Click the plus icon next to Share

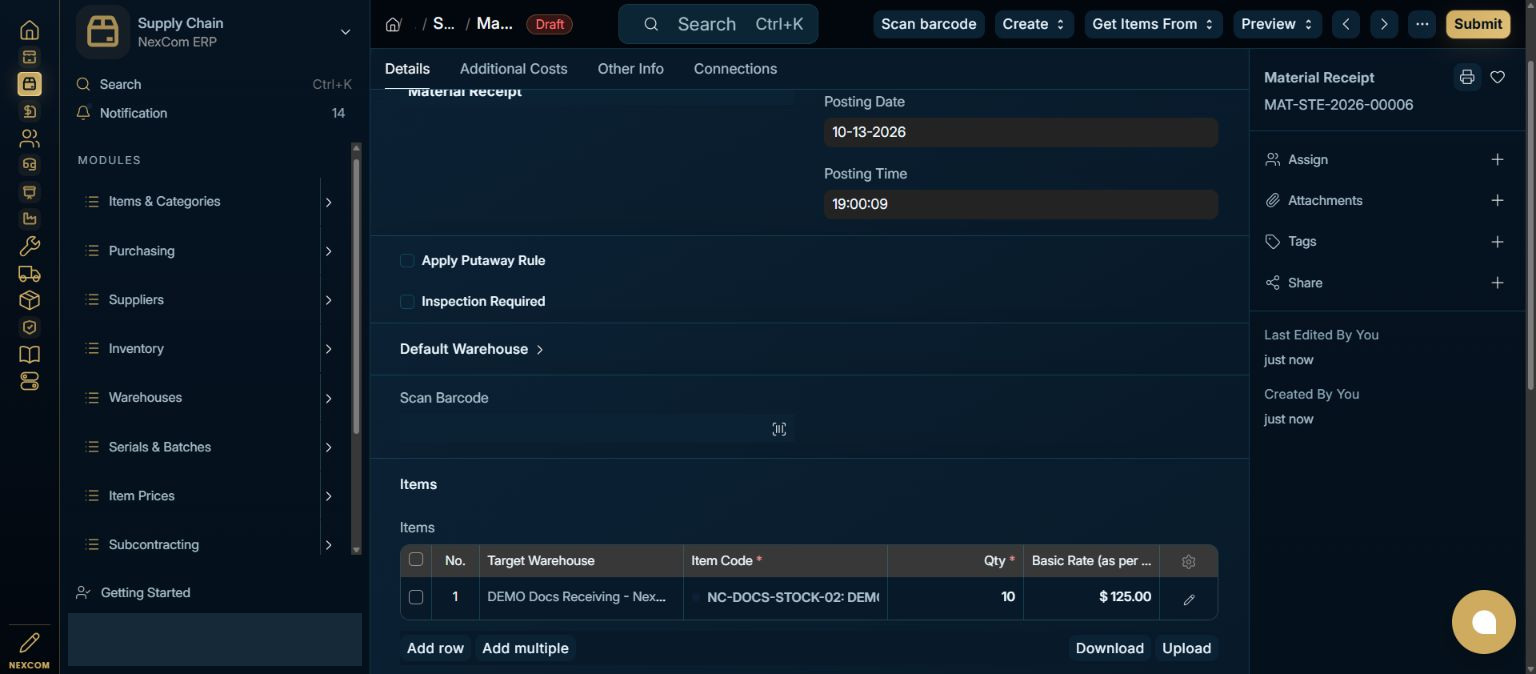point(1497,283)
